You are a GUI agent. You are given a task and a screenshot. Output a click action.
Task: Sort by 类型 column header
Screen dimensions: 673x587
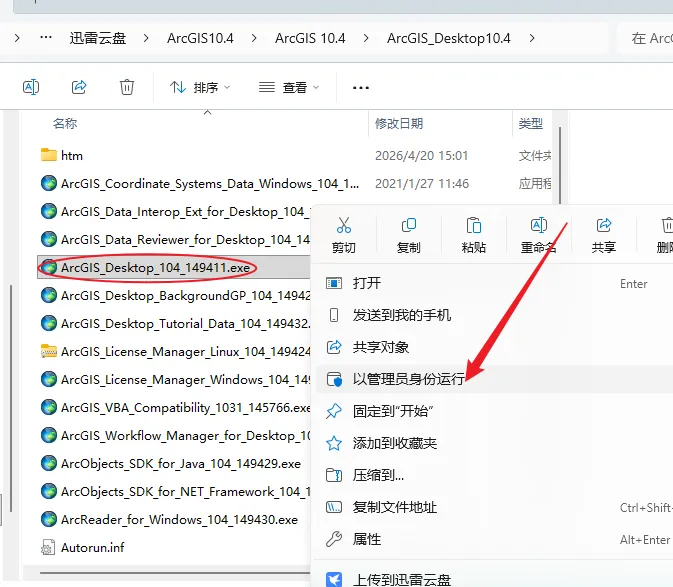[531, 124]
